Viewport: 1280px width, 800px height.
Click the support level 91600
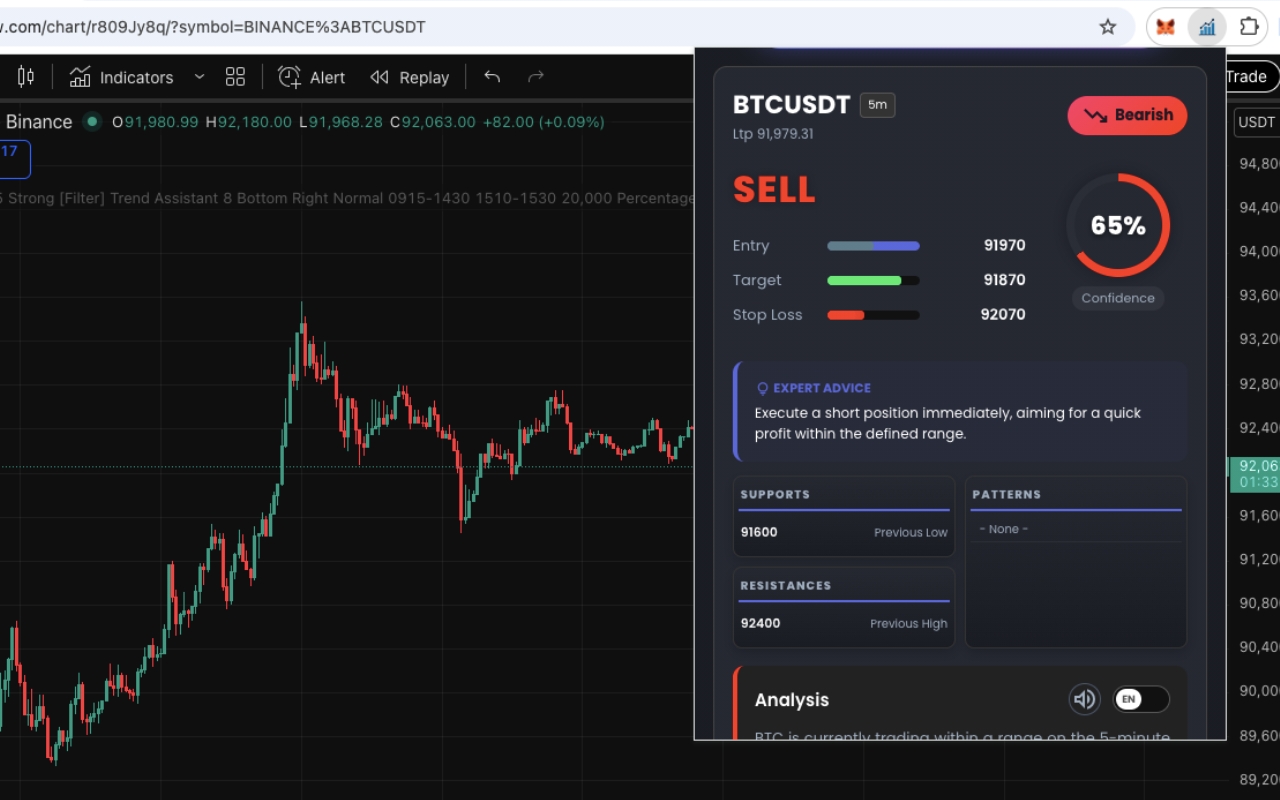(x=759, y=532)
